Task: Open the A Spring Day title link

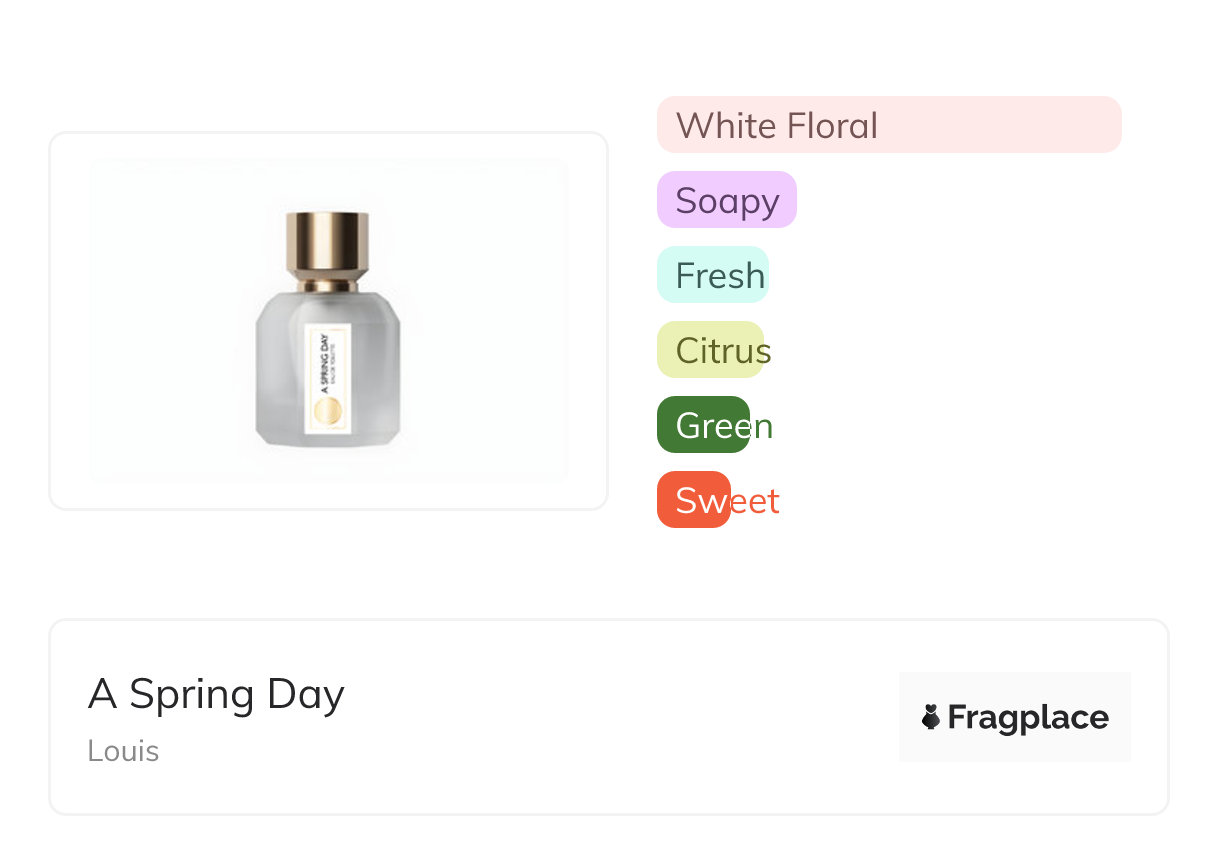Action: point(216,694)
